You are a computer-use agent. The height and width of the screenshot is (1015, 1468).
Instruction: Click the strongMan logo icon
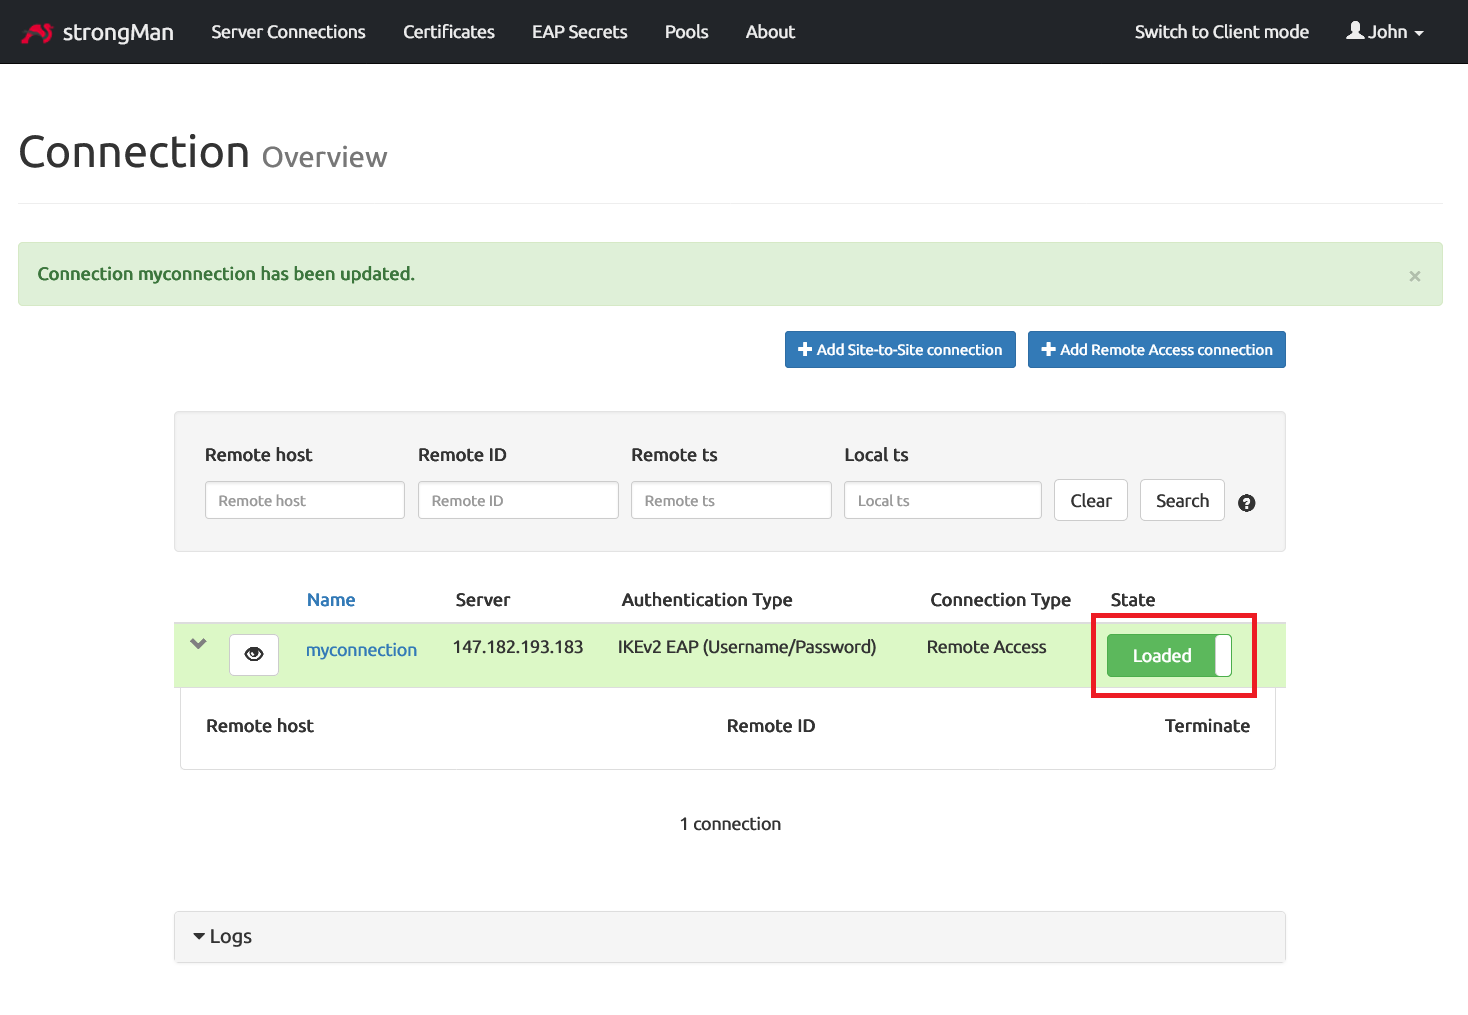(x=37, y=33)
